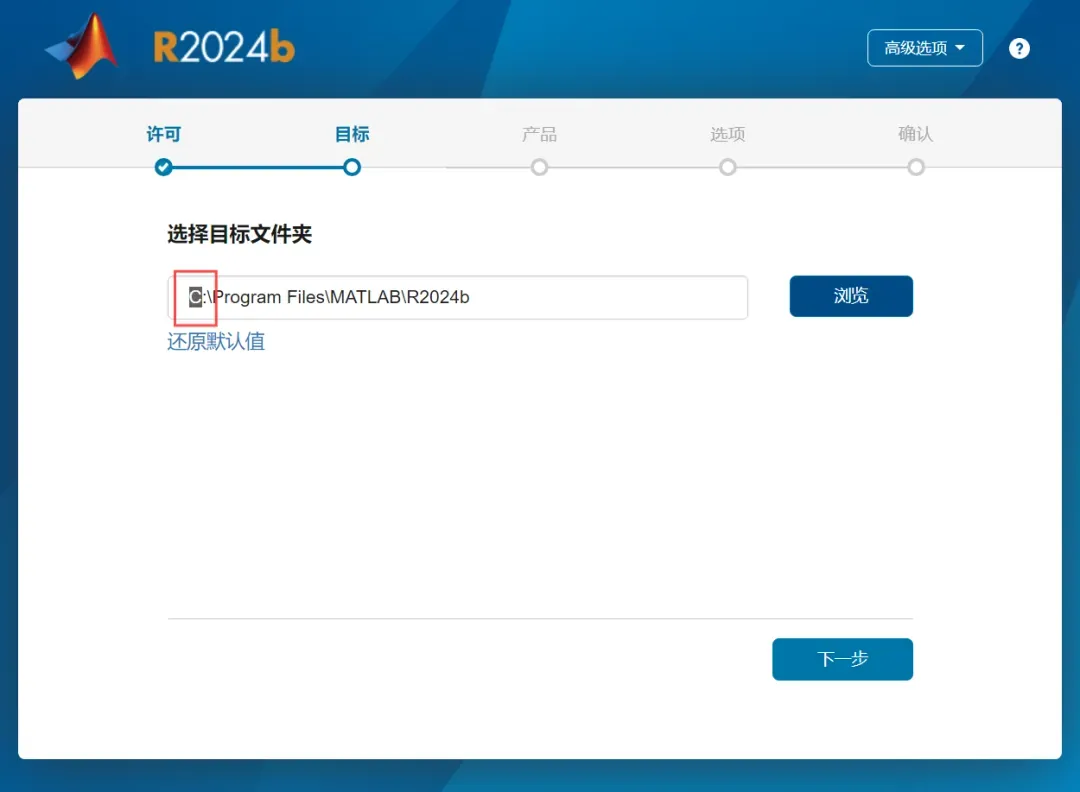Viewport: 1080px width, 792px height.
Task: Click the help question mark icon
Action: [1019, 48]
